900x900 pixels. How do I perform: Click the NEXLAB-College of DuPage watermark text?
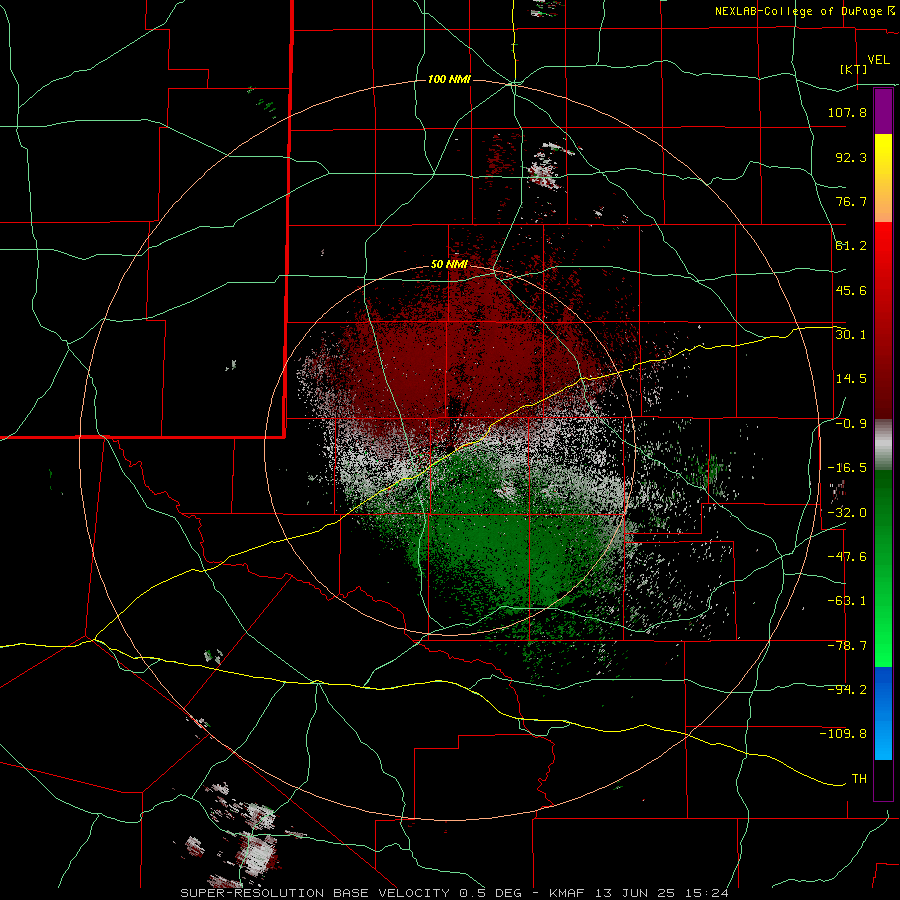coord(804,11)
